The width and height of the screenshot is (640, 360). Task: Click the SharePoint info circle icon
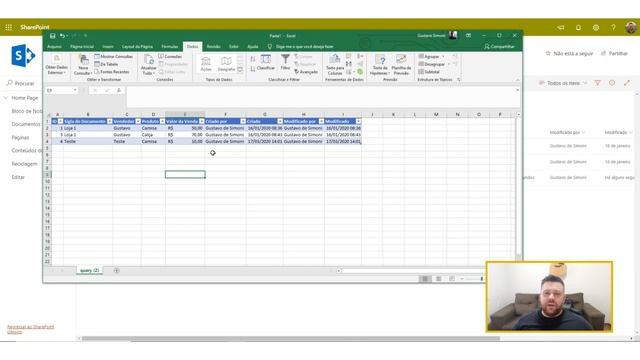tap(612, 83)
